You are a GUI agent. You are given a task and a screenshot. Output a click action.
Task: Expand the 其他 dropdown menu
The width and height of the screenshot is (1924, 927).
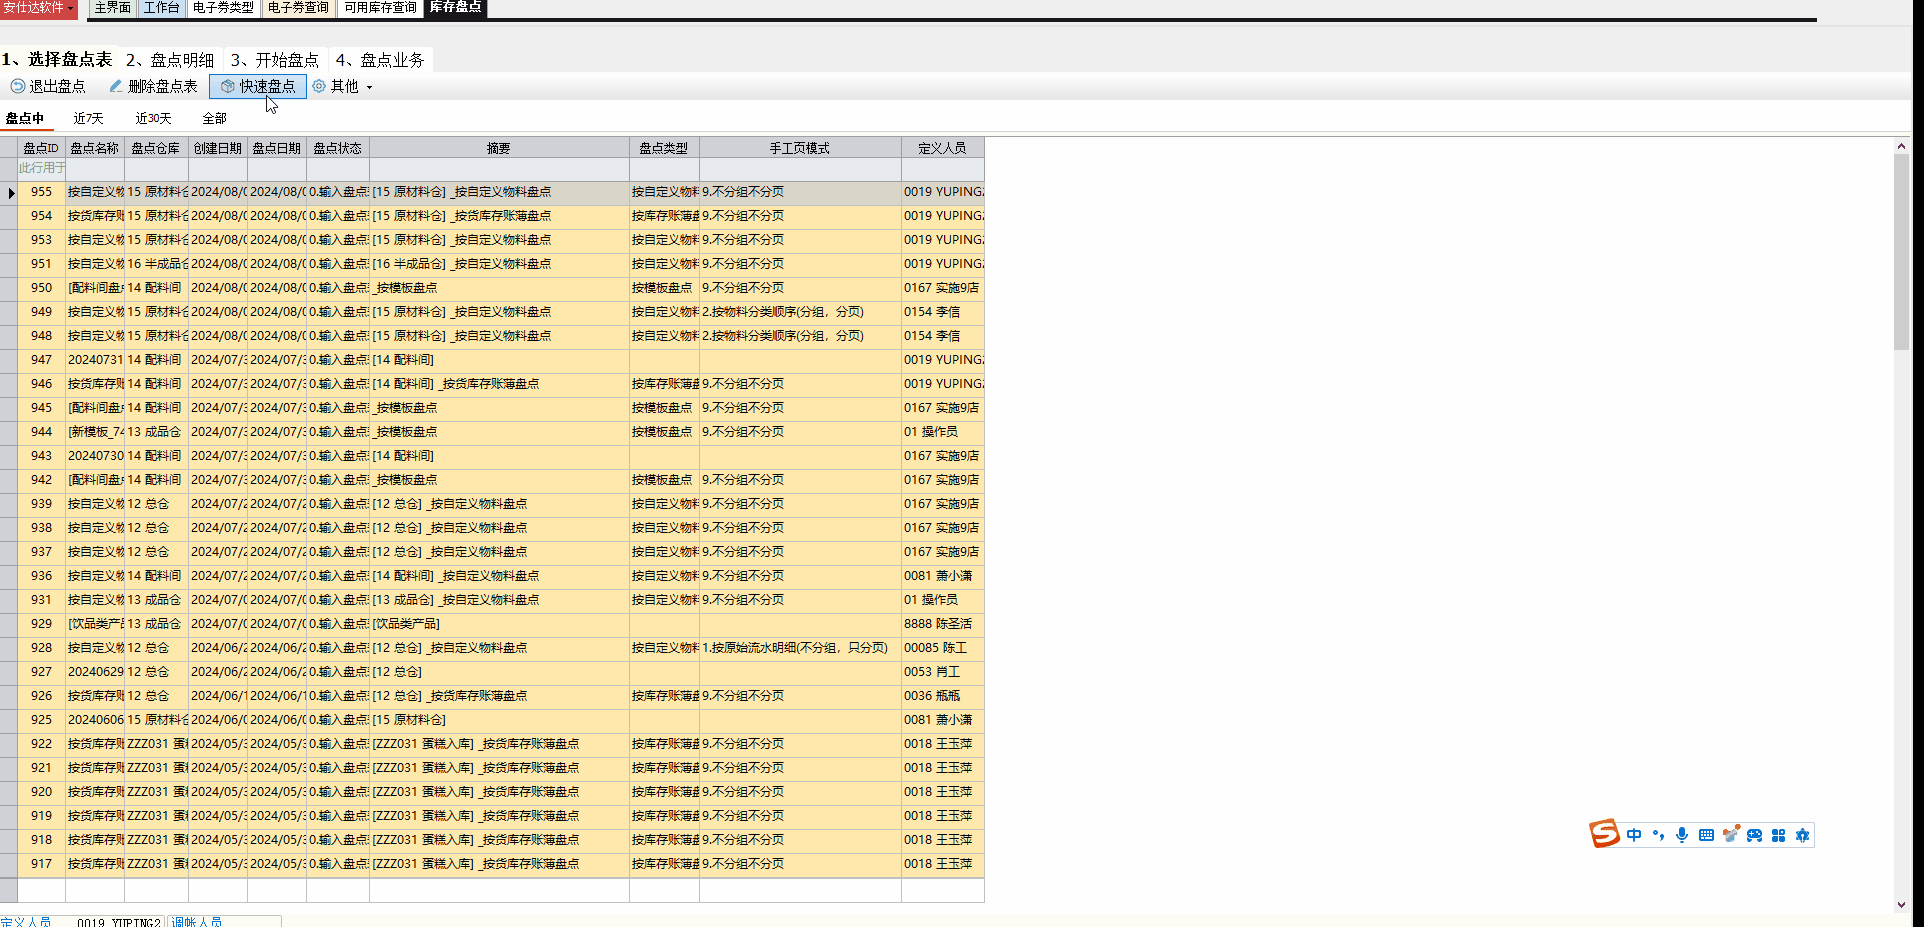pyautogui.click(x=343, y=87)
